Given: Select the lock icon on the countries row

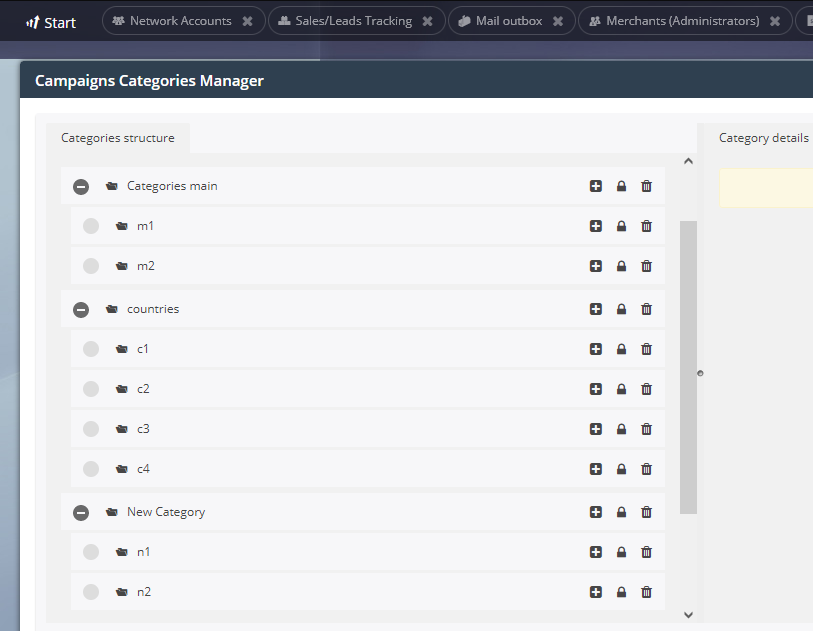Looking at the screenshot, I should click(x=621, y=309).
